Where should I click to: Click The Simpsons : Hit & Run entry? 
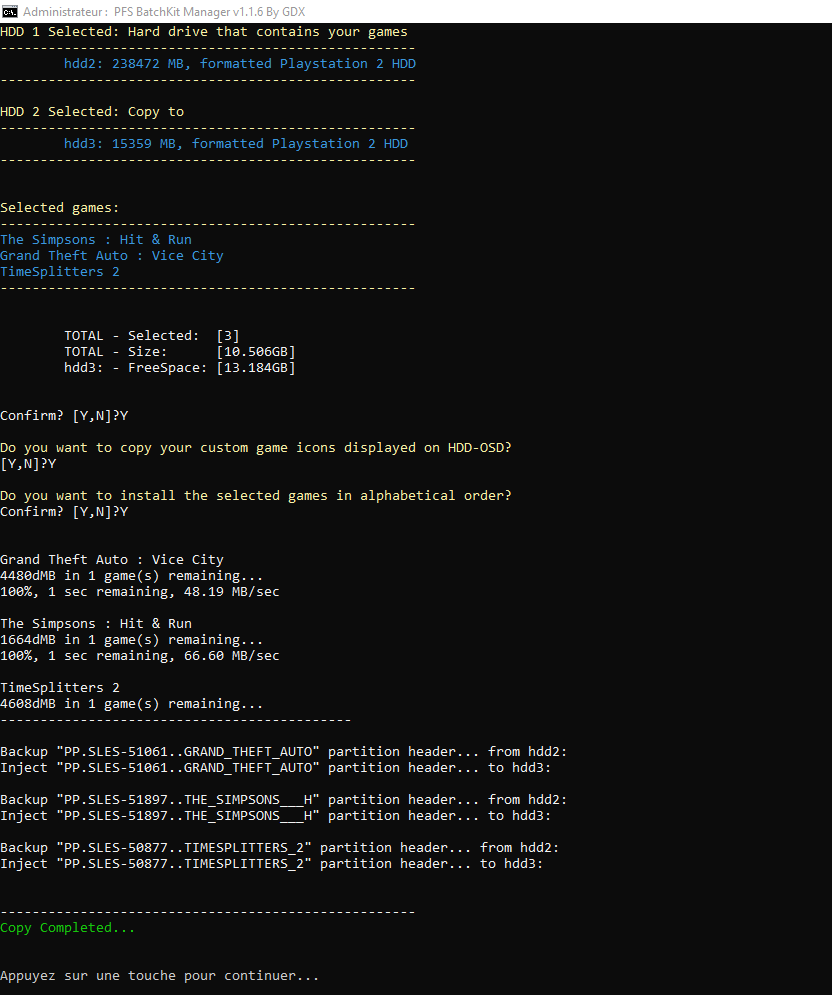click(x=96, y=240)
